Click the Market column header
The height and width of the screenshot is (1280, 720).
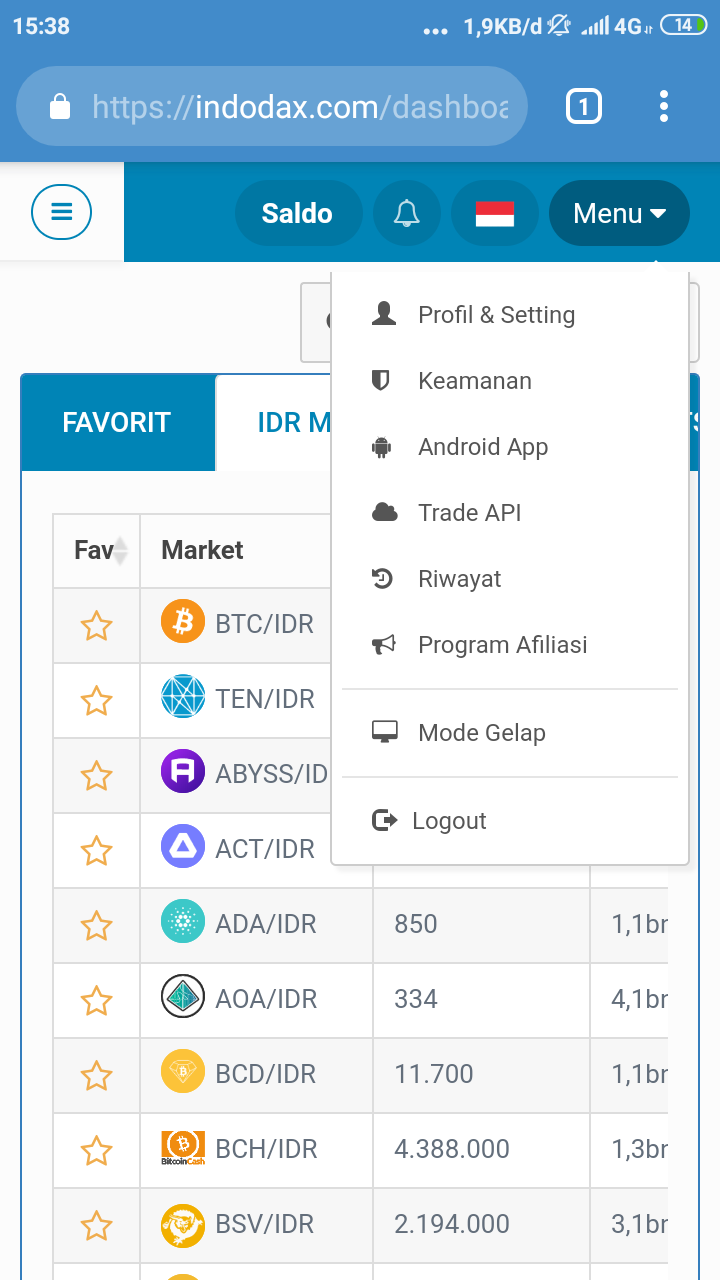(x=202, y=550)
